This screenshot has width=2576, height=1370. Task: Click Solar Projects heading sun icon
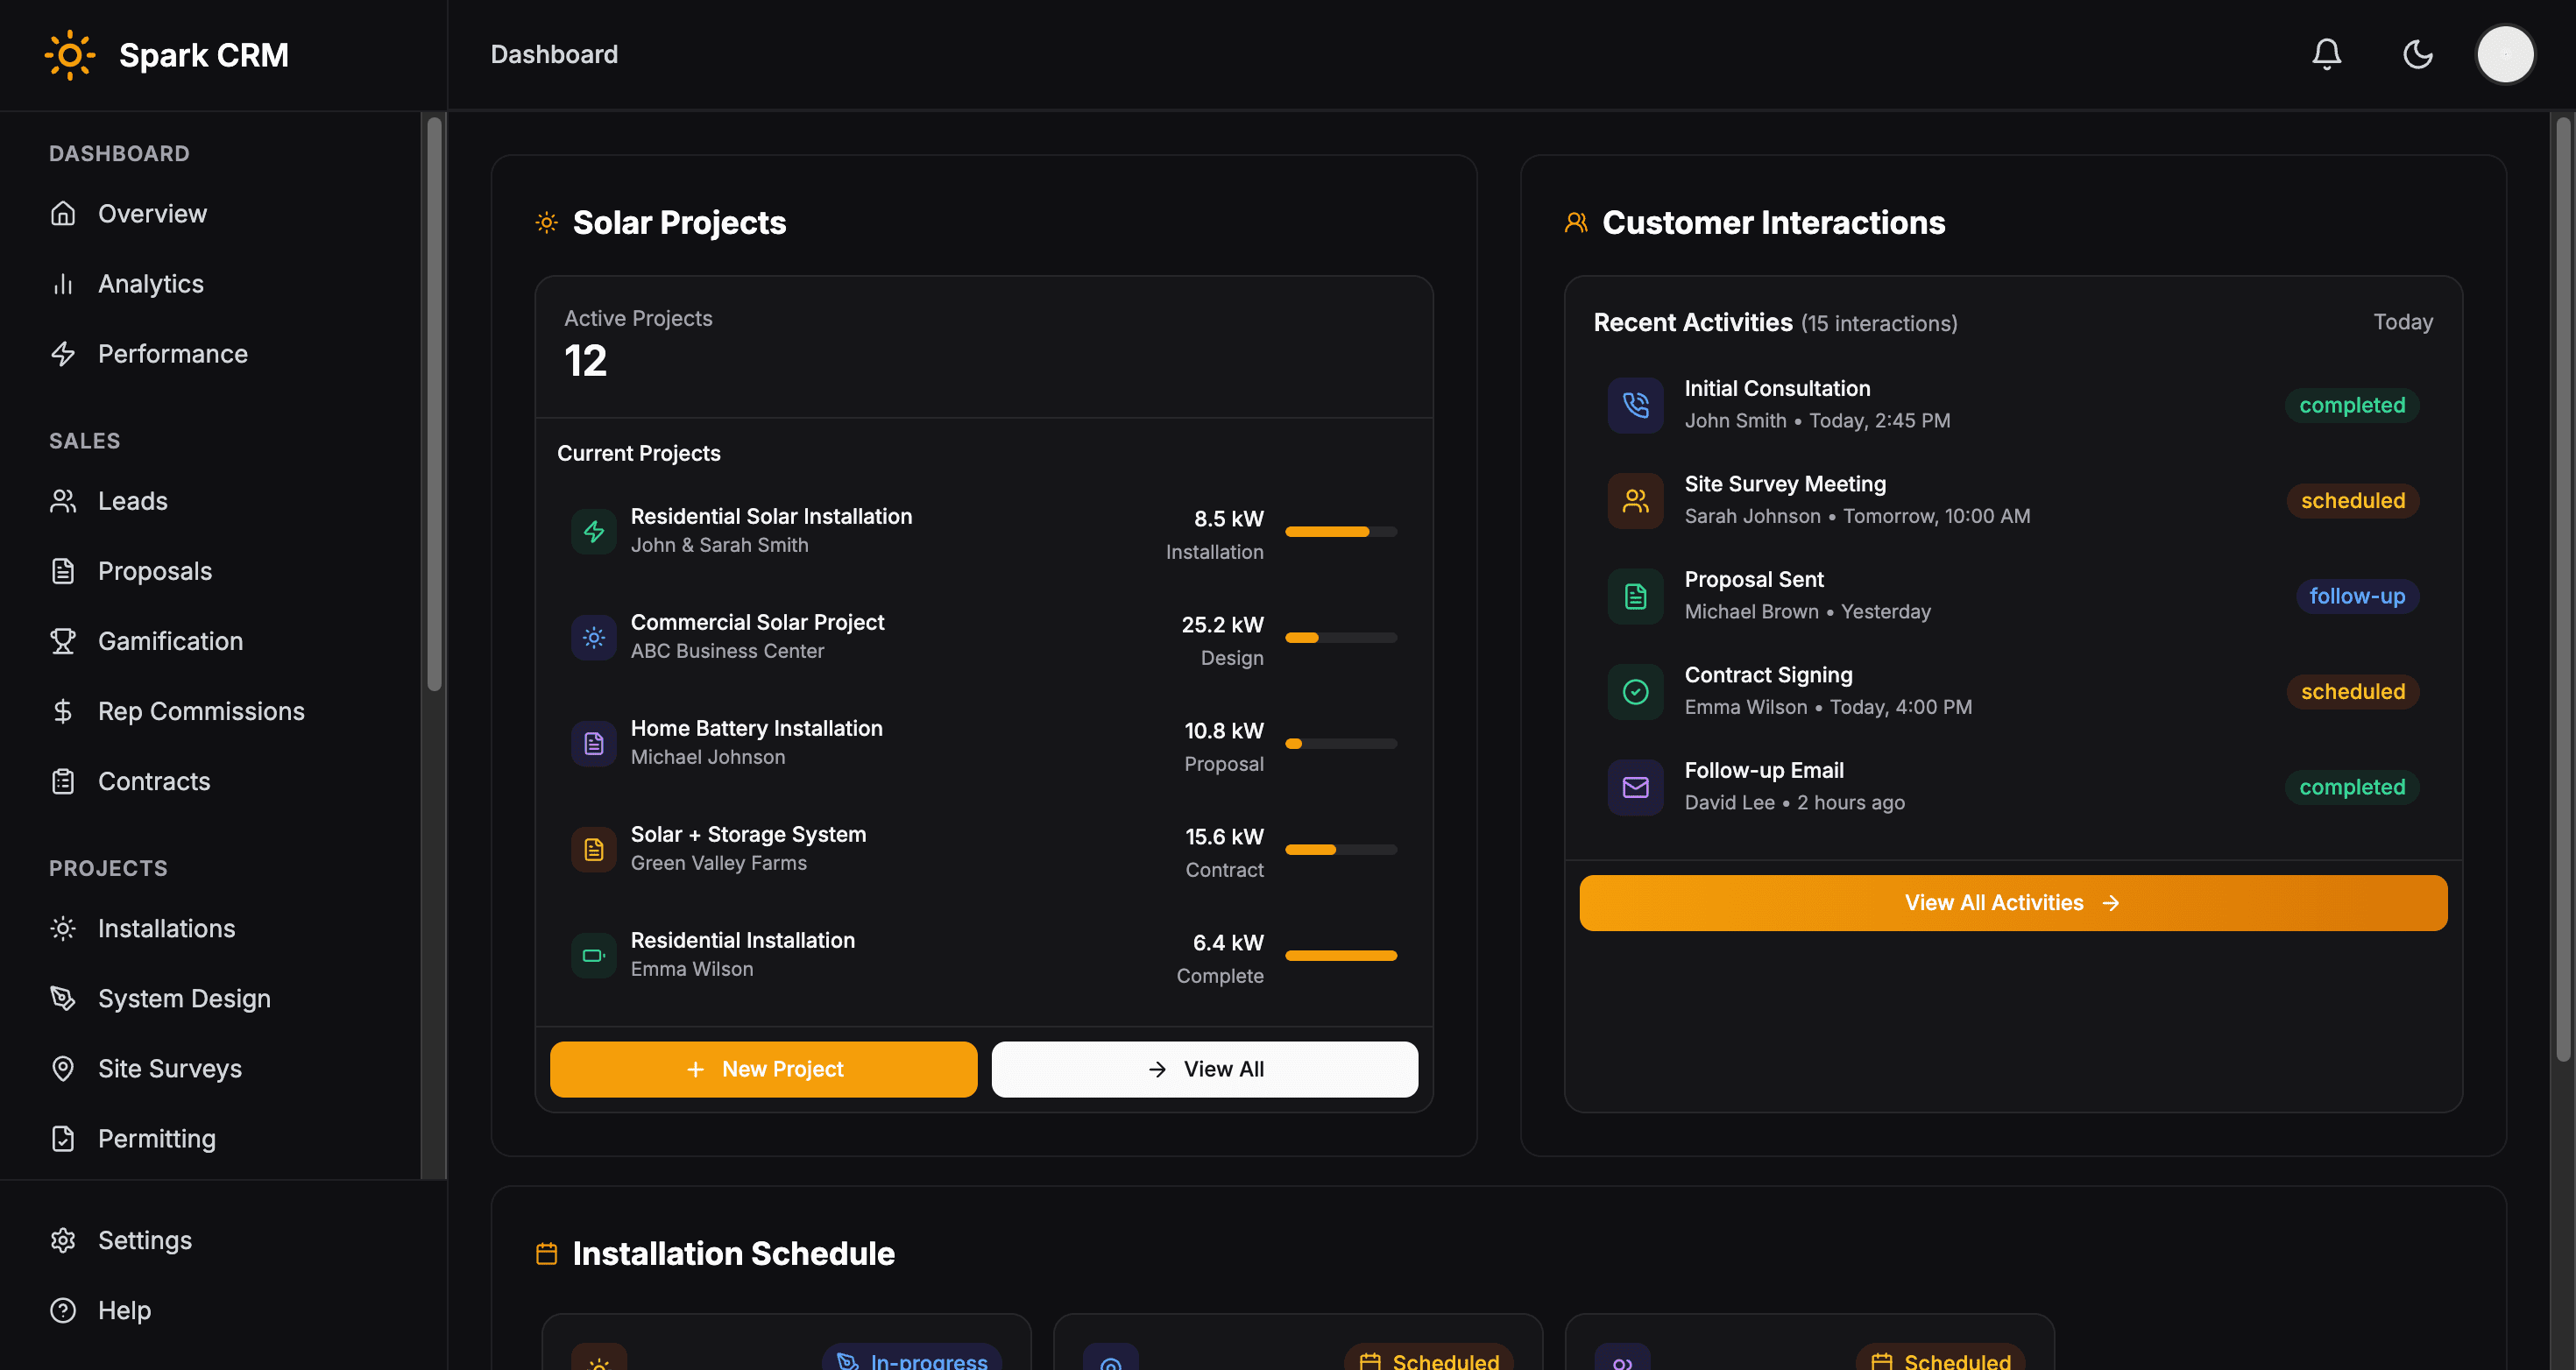[x=546, y=222]
